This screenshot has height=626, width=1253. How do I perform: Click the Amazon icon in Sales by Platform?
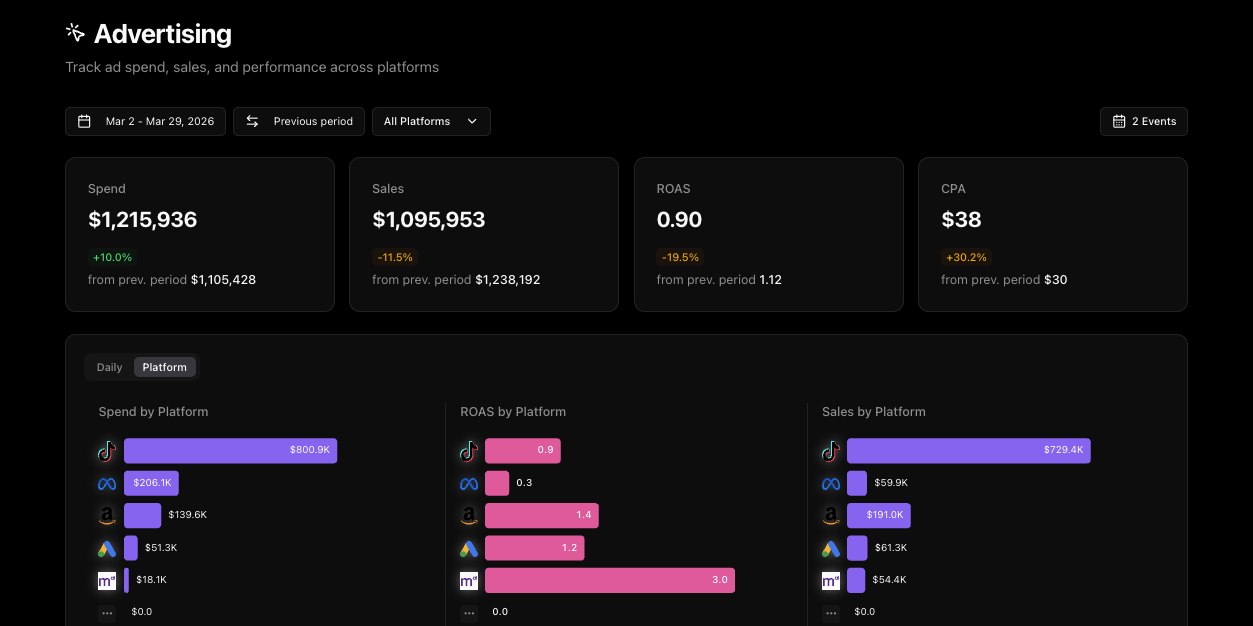830,516
